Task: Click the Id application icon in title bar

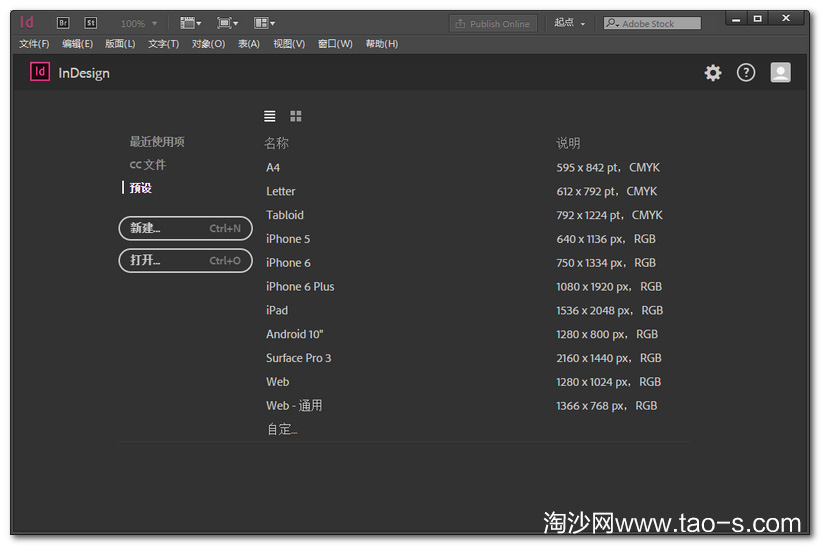Action: tap(27, 23)
